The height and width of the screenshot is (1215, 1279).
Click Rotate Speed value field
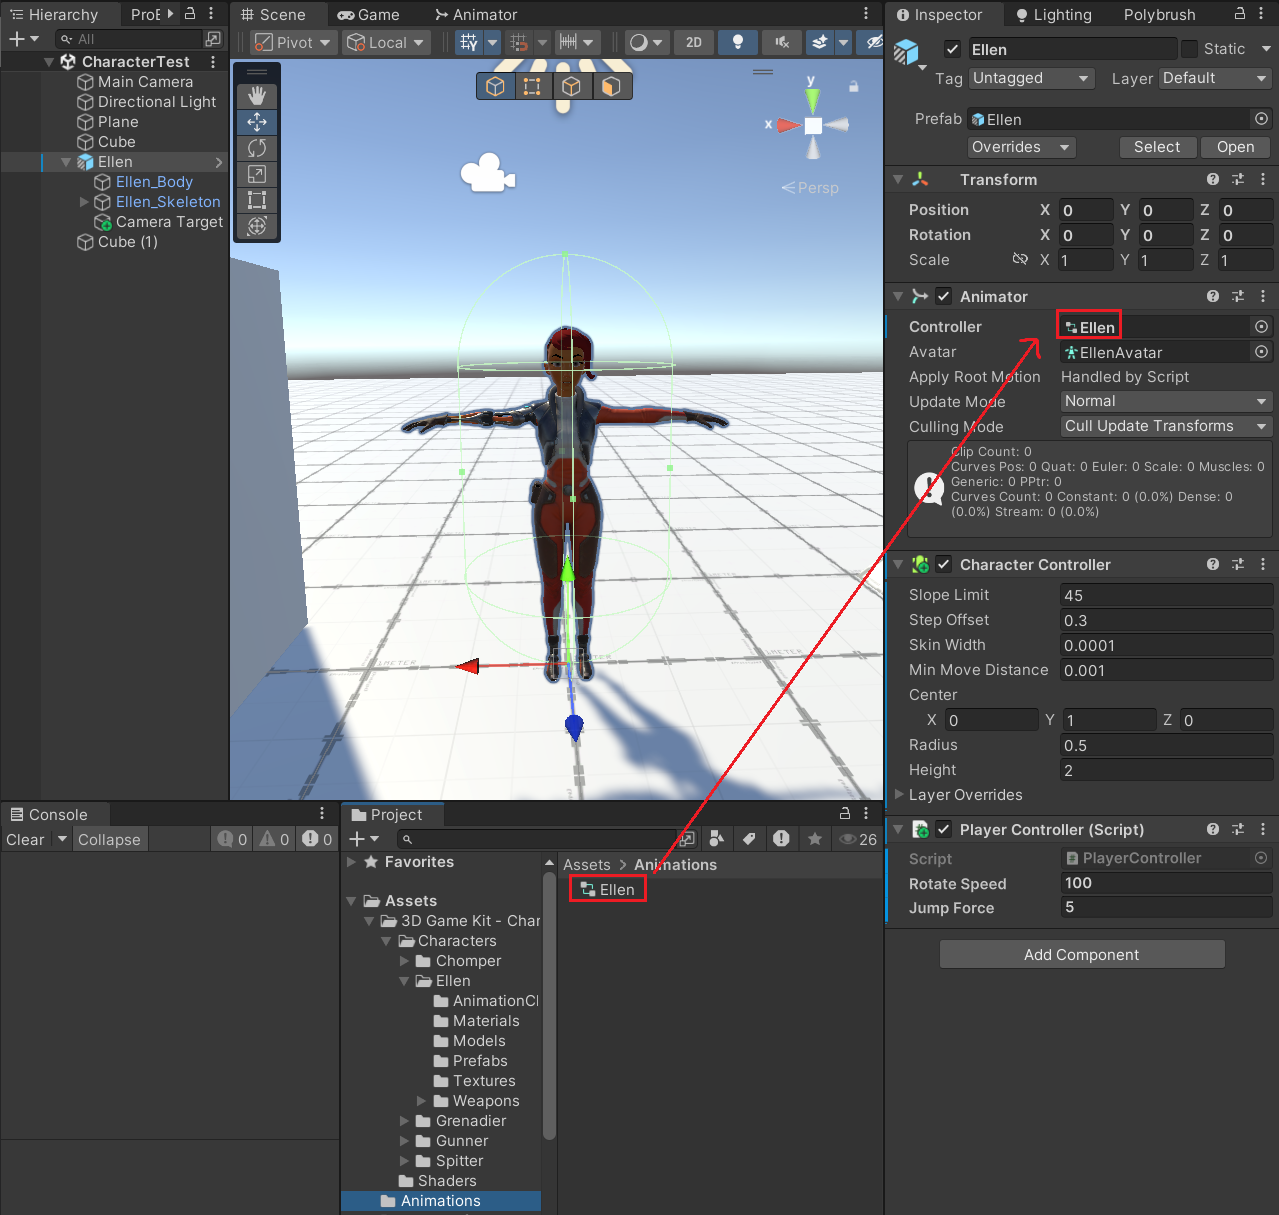(x=1166, y=883)
